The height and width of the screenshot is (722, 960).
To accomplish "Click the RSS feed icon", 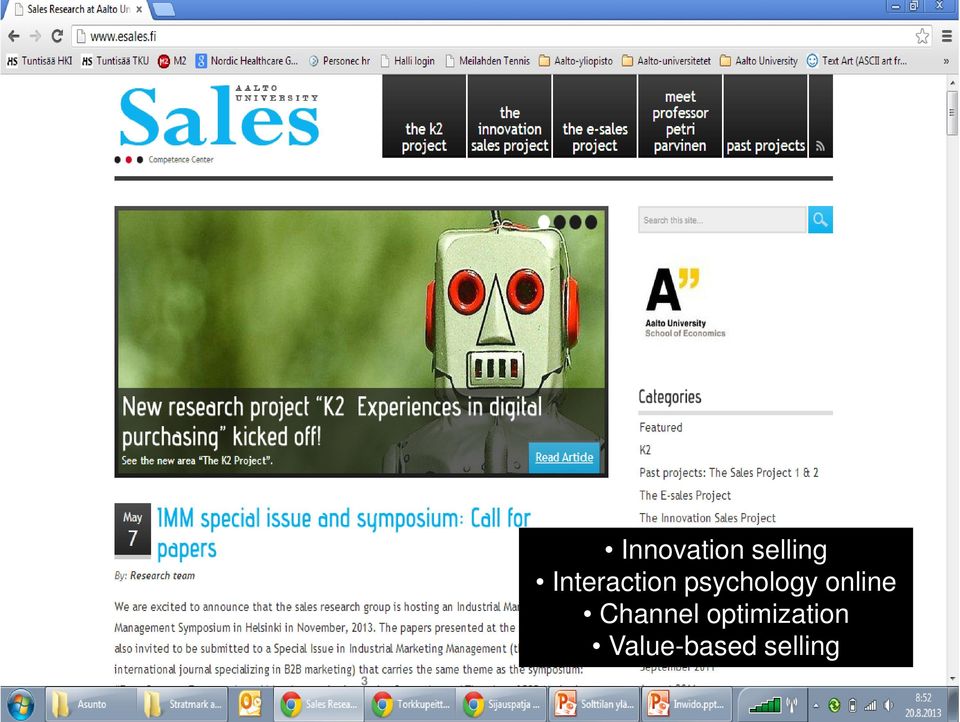I will pyautogui.click(x=820, y=146).
